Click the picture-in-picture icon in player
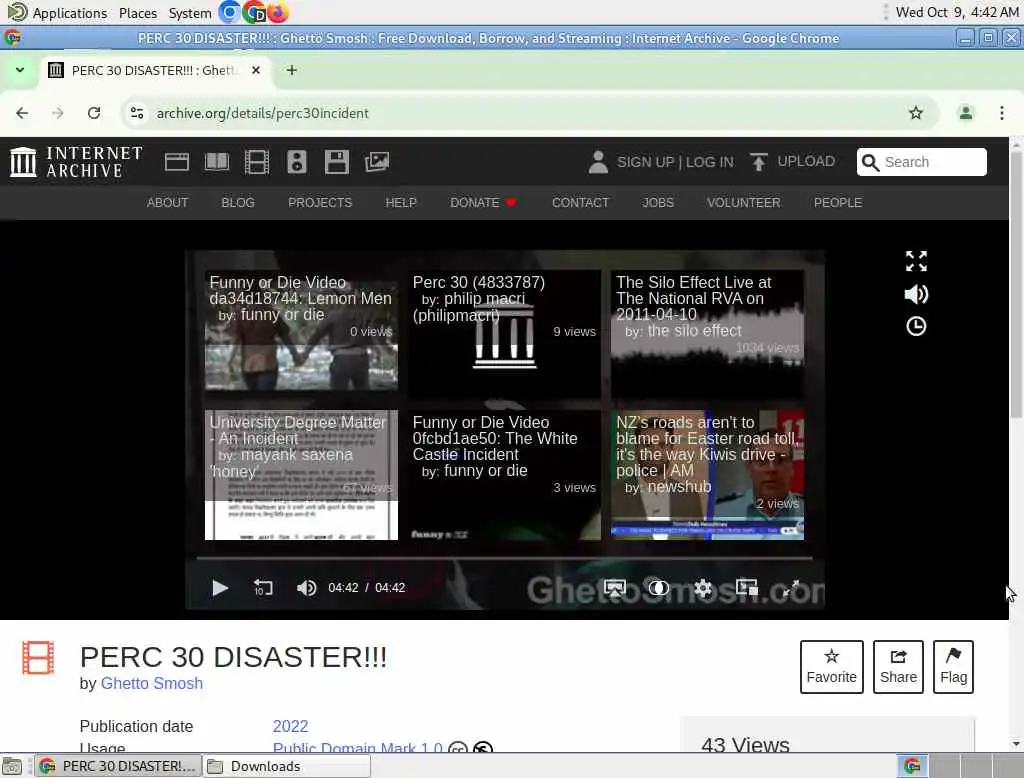The width and height of the screenshot is (1024, 778). click(746, 587)
